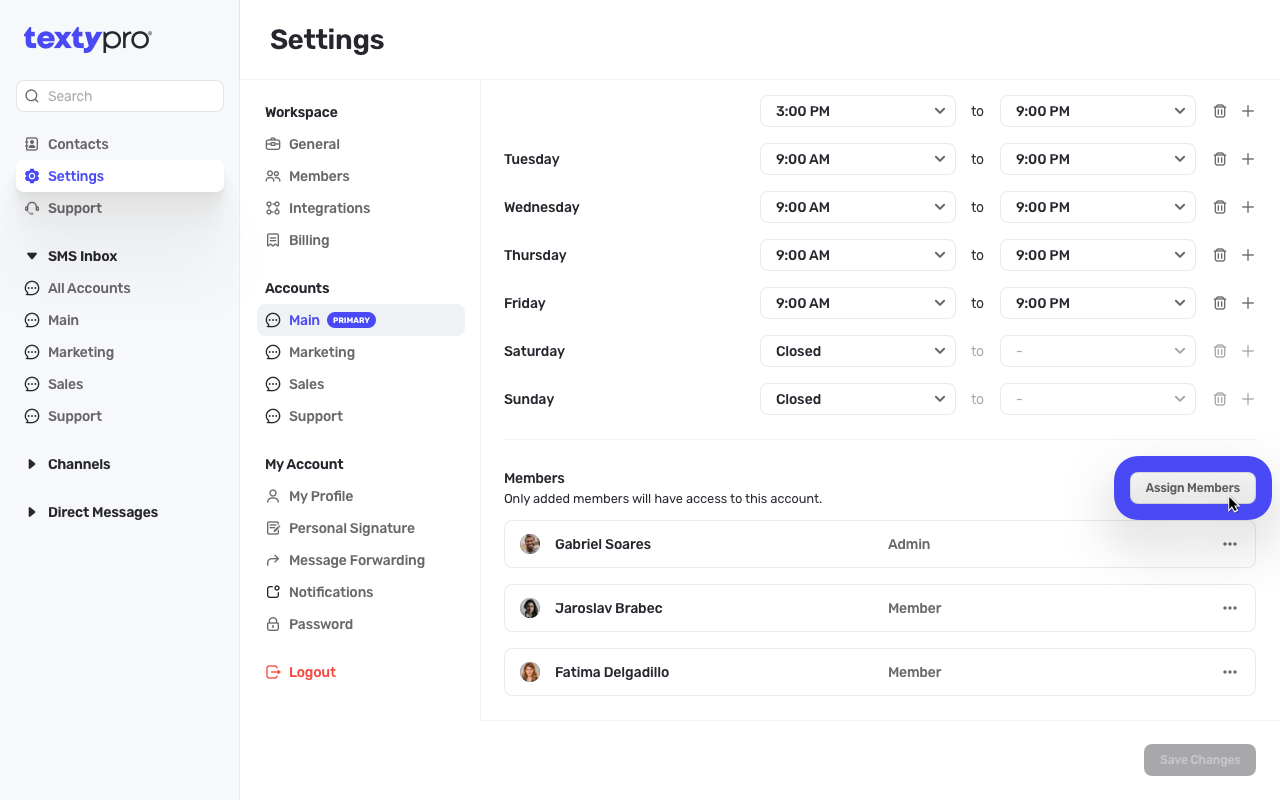
Task: Open the Tuesday end time dropdown
Action: click(x=1098, y=159)
